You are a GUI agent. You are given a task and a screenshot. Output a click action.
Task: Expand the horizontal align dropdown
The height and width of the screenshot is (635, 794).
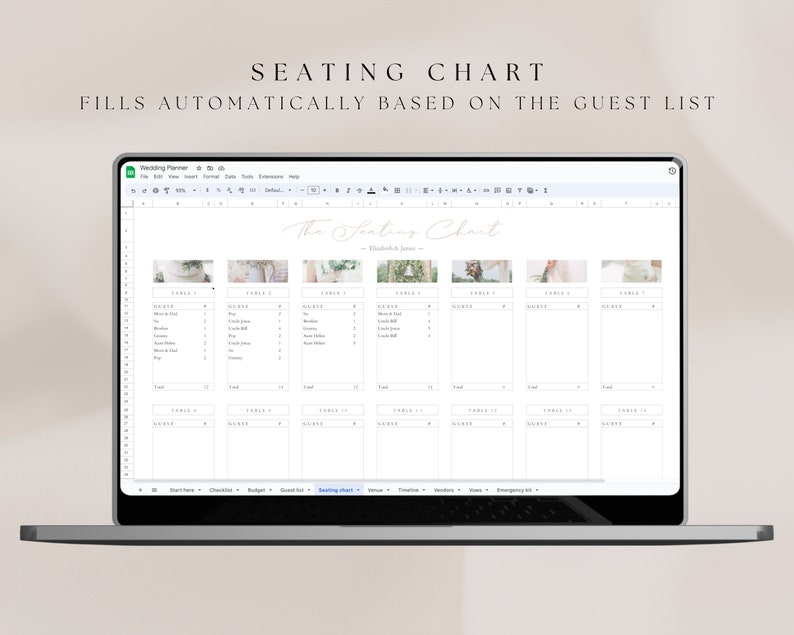pos(428,191)
